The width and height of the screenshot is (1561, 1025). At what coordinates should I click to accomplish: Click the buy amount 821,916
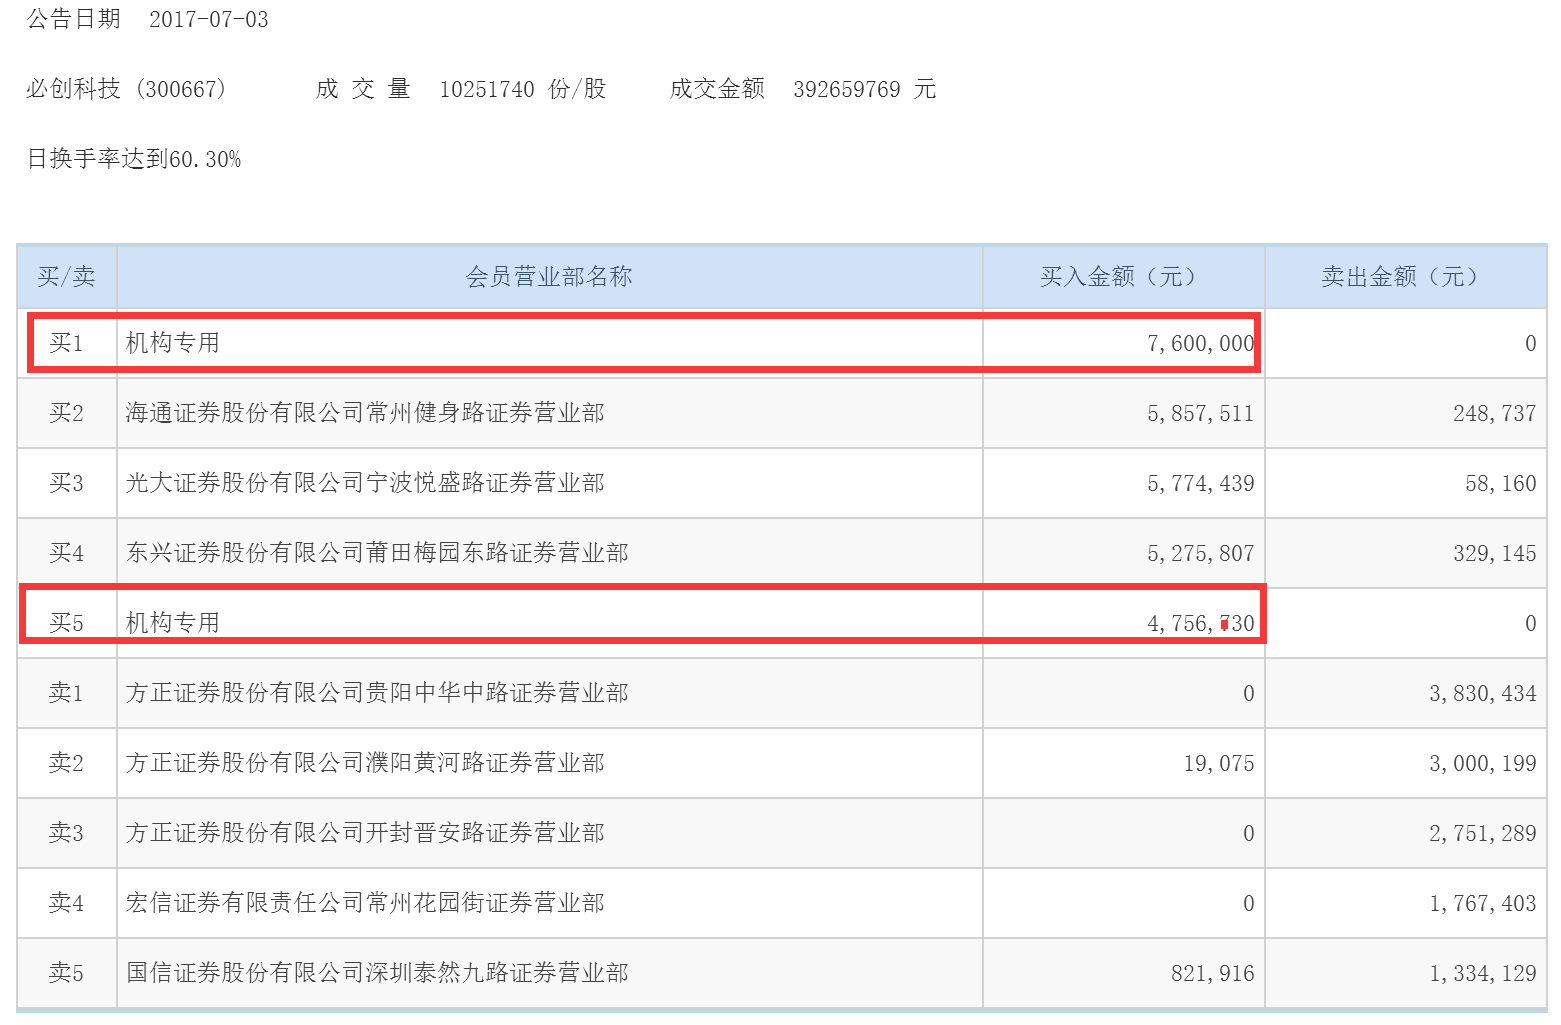point(1212,974)
